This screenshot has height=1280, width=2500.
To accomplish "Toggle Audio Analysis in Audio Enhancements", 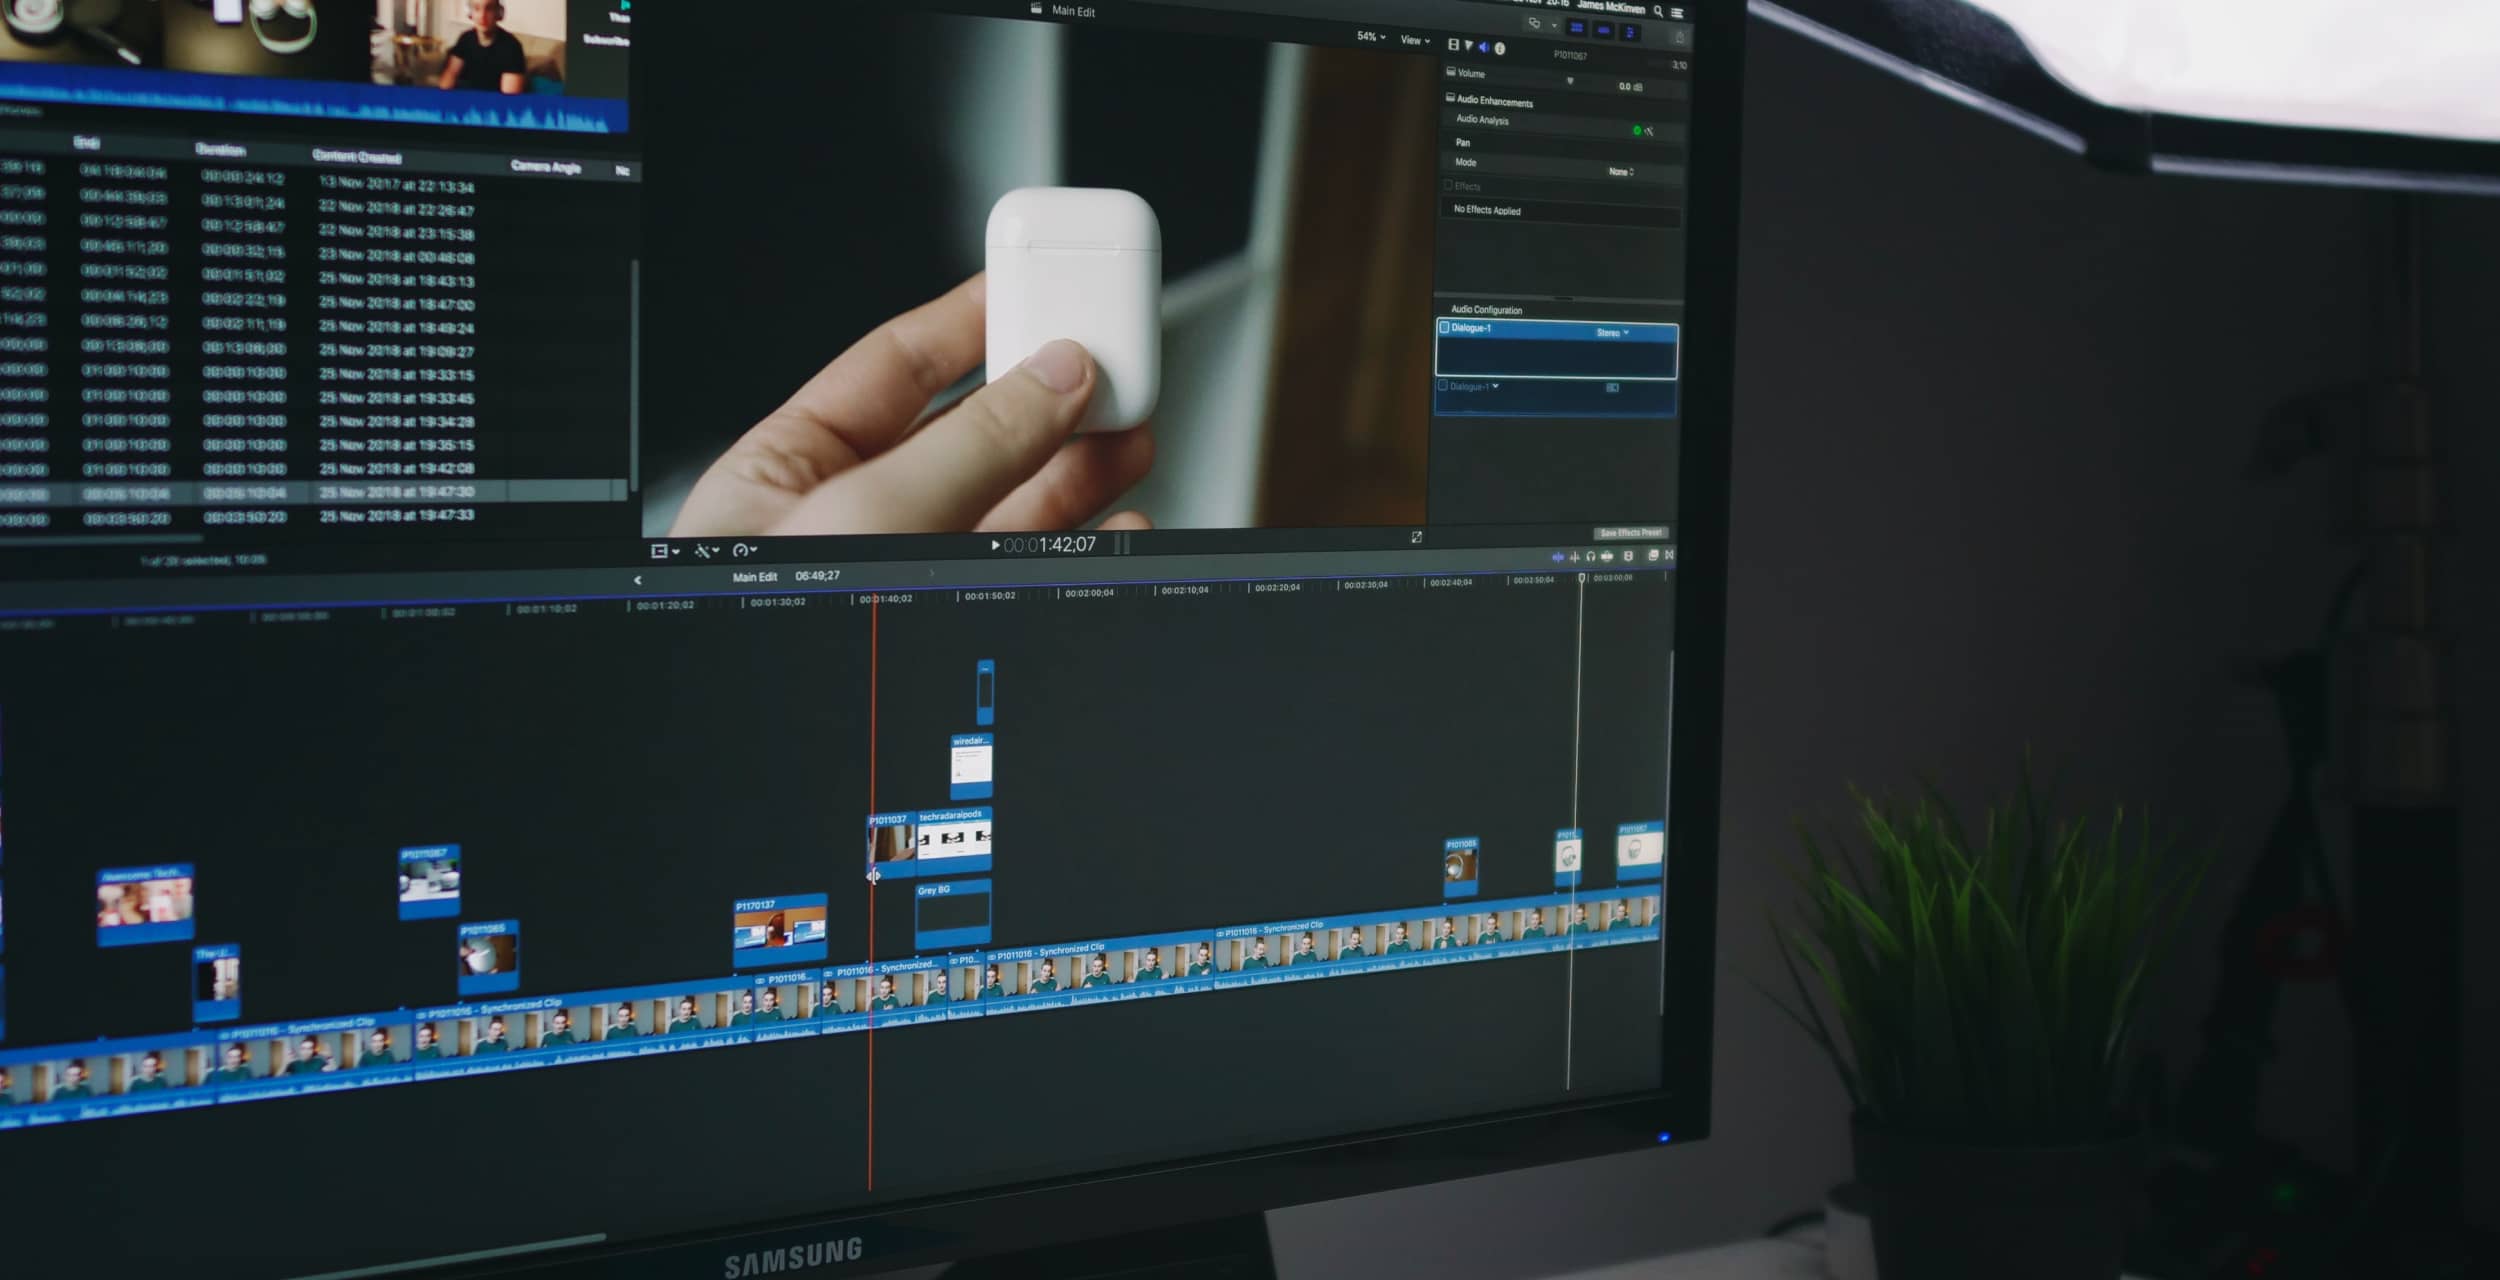I will click(x=1637, y=131).
